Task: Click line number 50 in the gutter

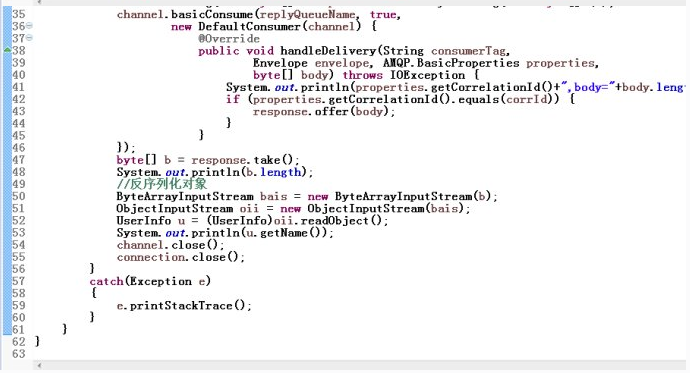Action: click(18, 196)
